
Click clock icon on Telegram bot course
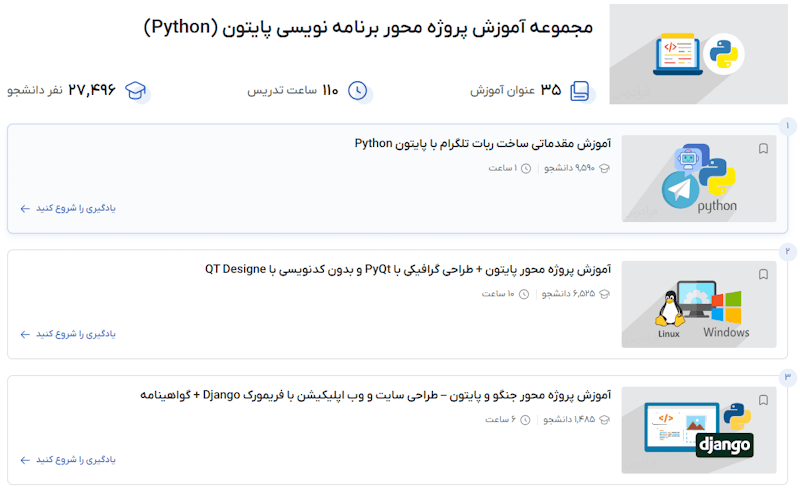click(x=527, y=168)
